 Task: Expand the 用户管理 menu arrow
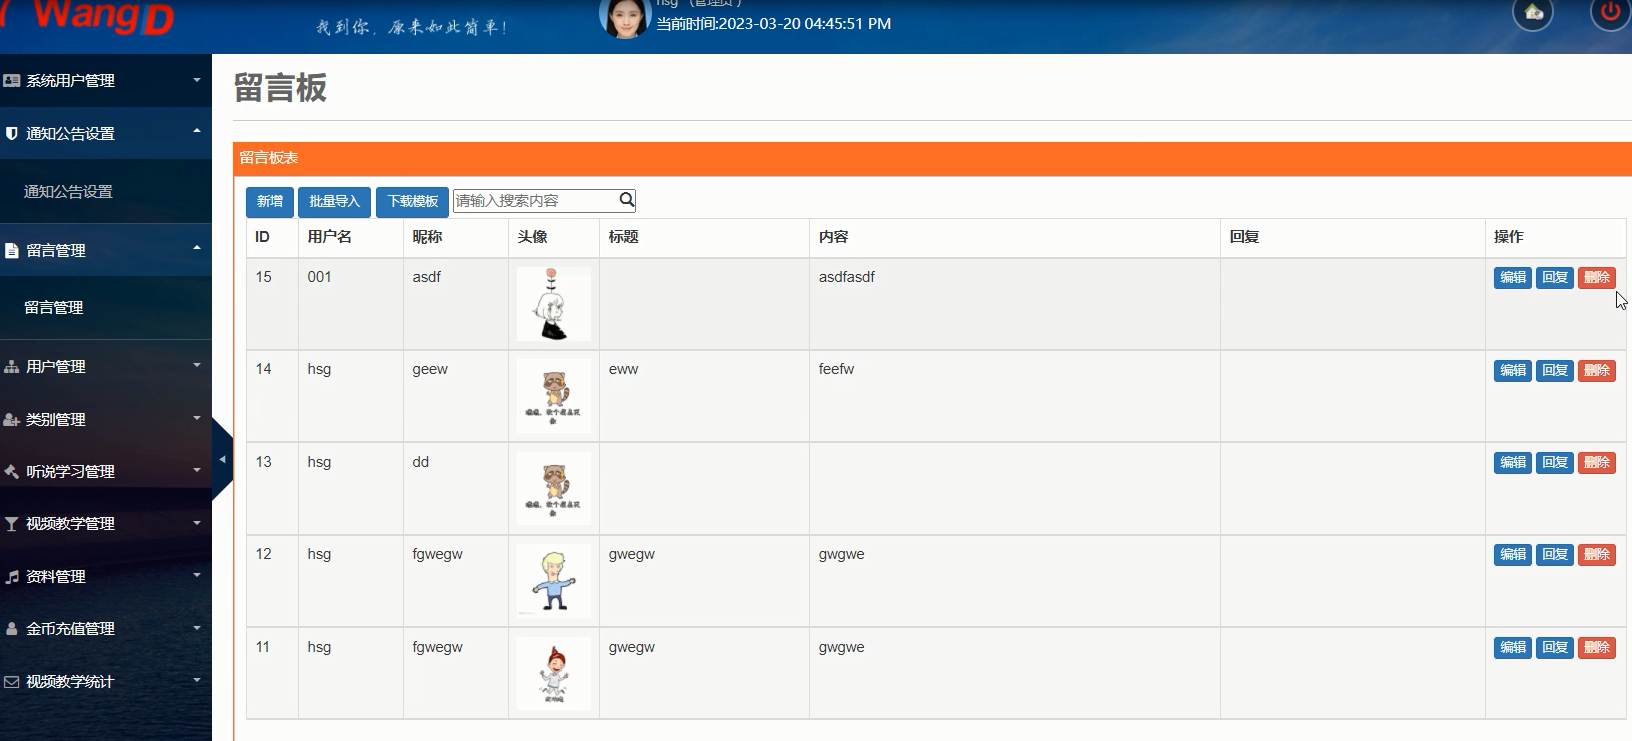click(197, 365)
